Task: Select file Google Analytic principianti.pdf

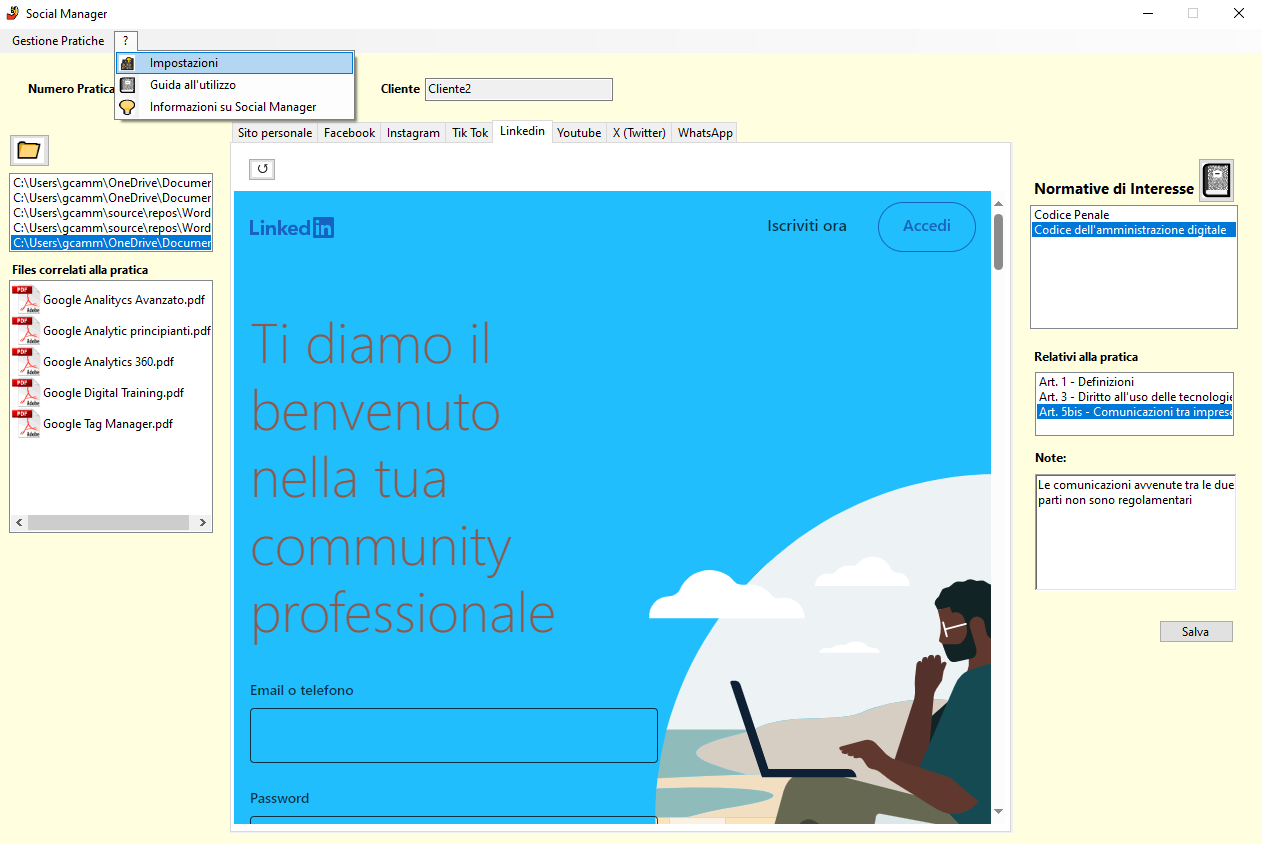Action: [x=127, y=331]
